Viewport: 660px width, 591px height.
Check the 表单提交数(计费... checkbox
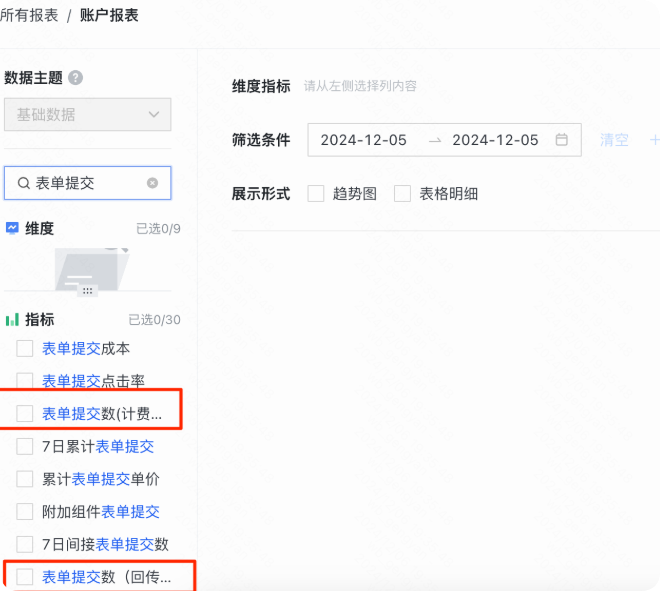[x=25, y=413]
